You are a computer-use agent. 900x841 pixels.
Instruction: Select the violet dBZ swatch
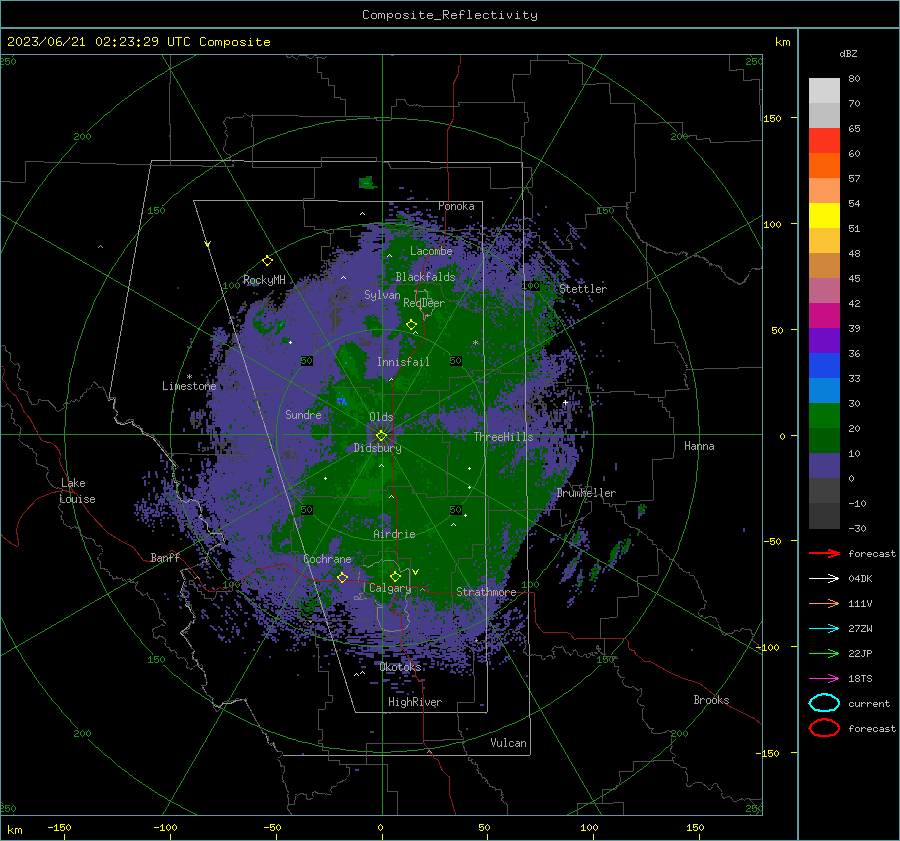pyautogui.click(x=824, y=341)
